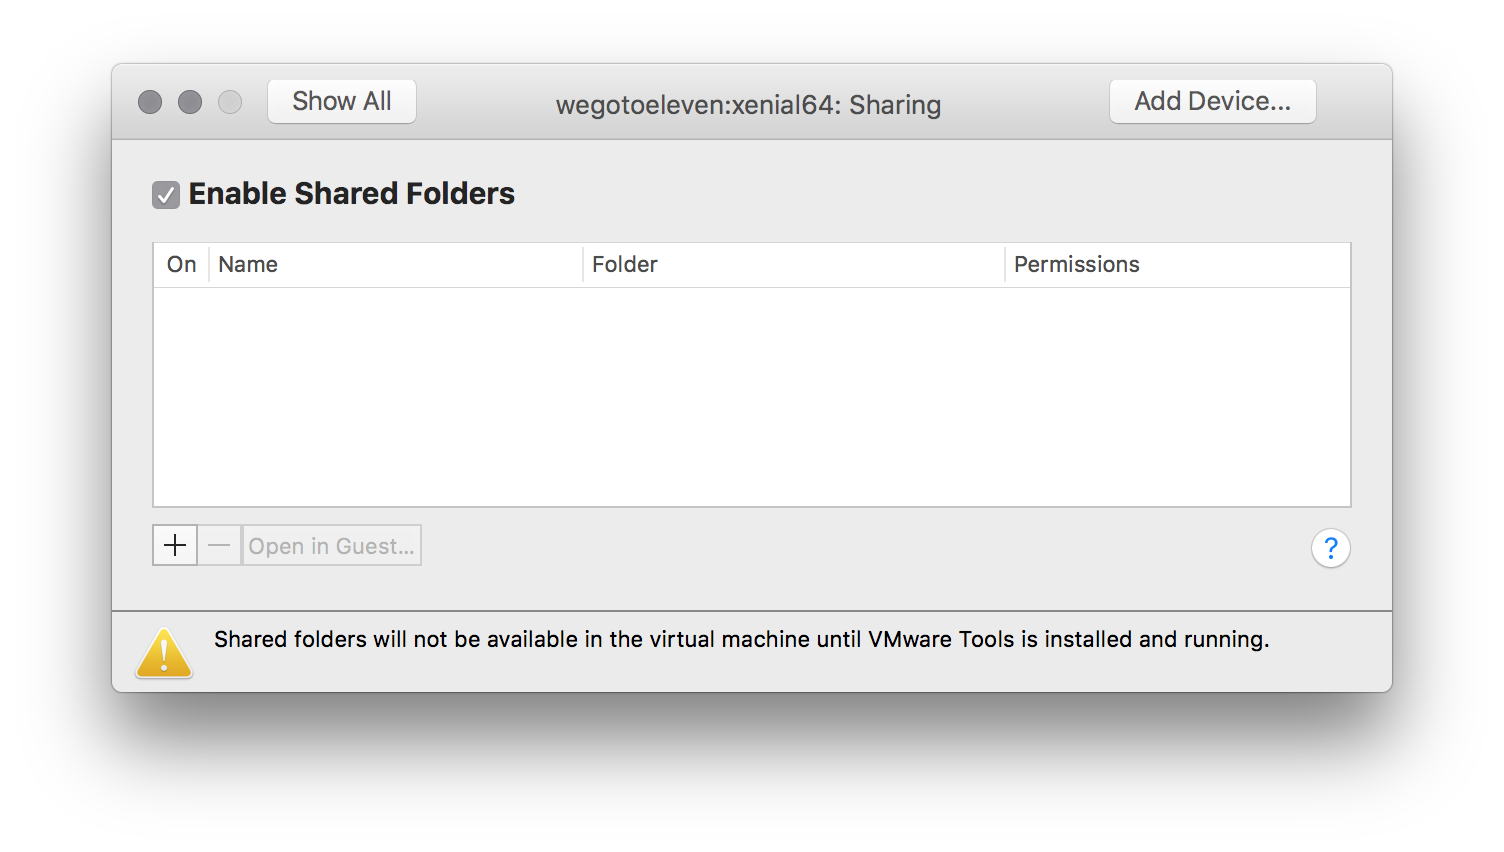Click the divider between Name and Folder columns
1504x852 pixels.
583,265
